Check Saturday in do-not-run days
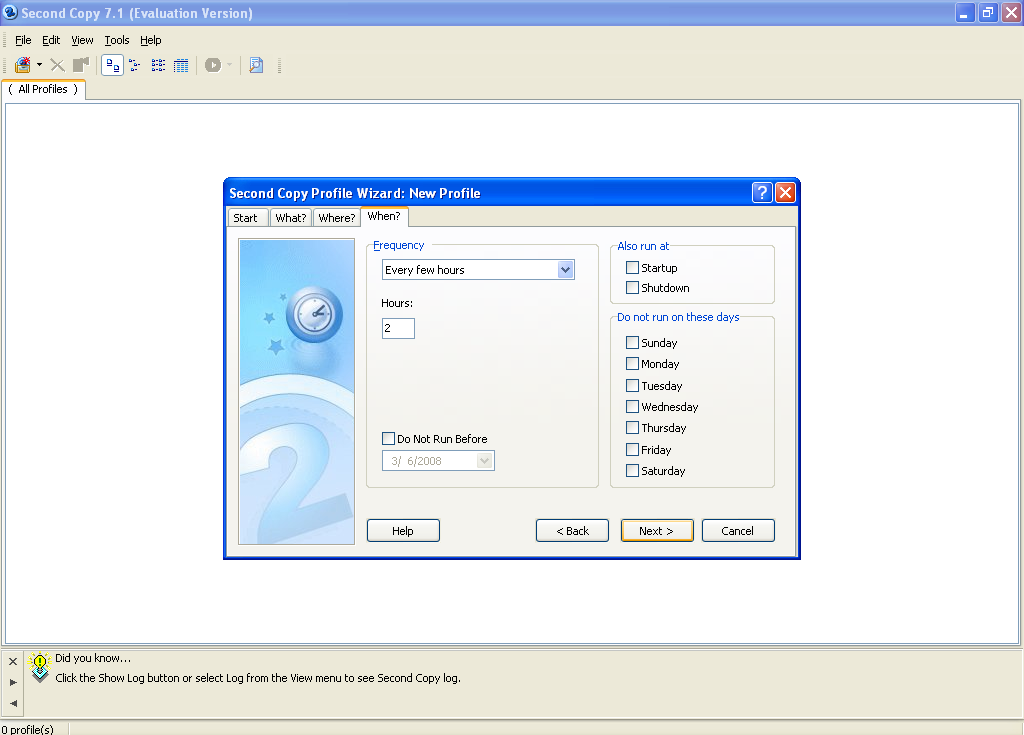The image size is (1024, 735). 632,470
